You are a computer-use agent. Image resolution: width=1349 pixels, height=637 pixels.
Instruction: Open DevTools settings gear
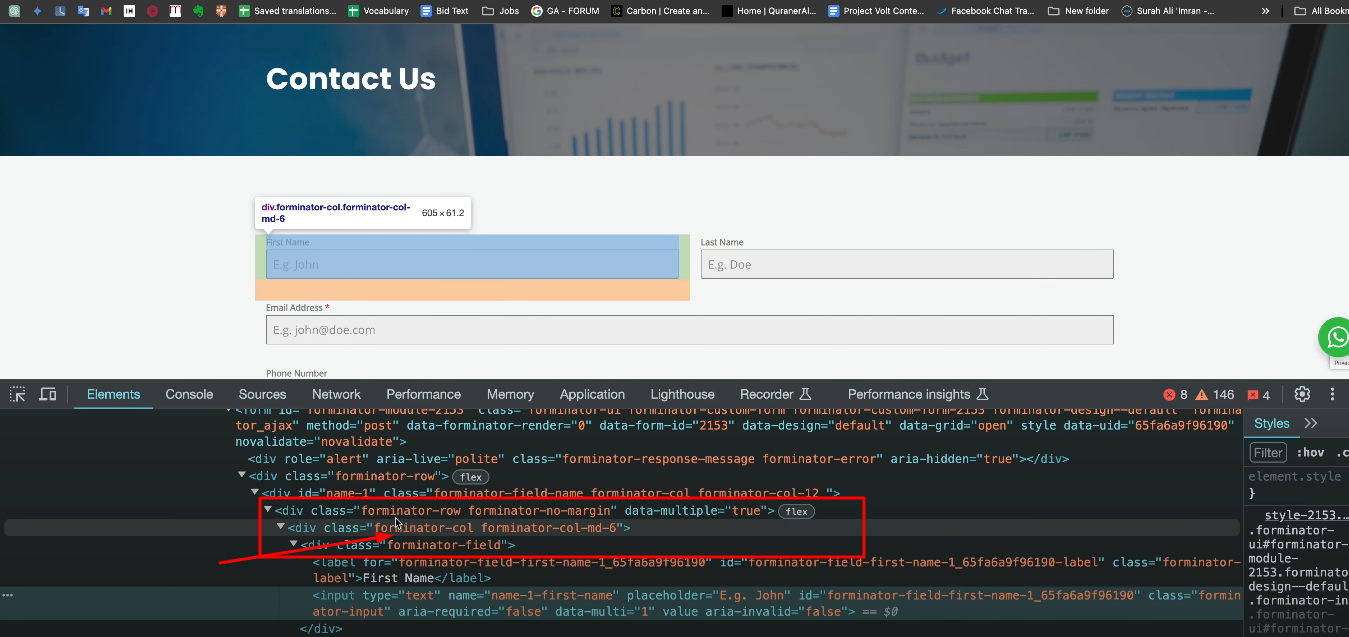(x=1301, y=394)
